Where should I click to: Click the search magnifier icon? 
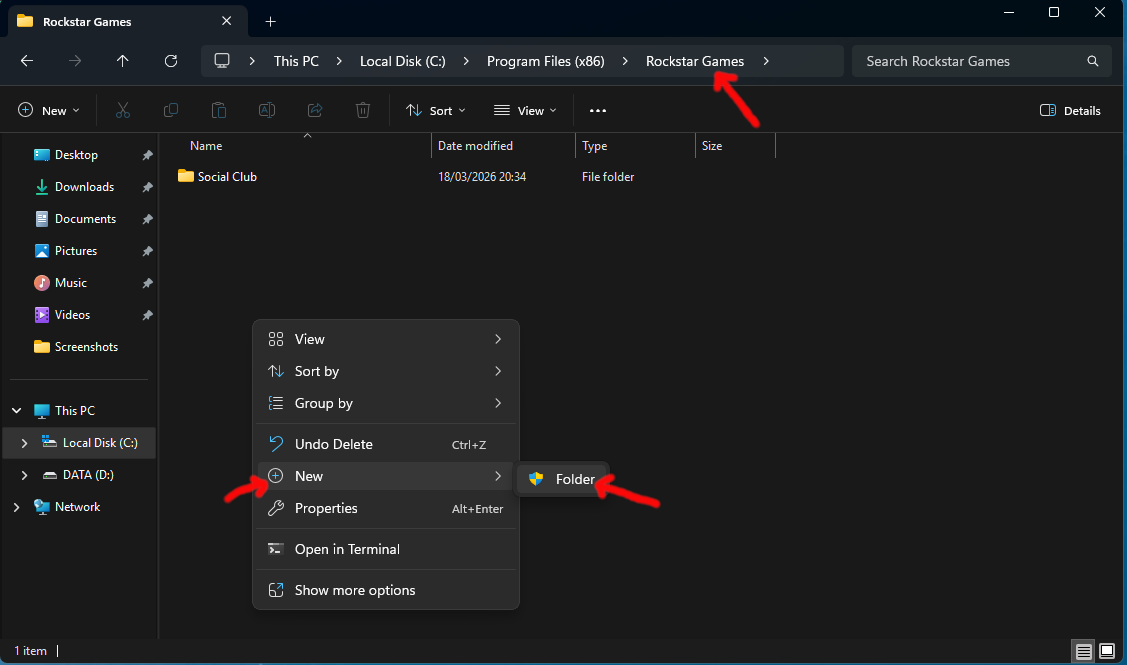(1092, 61)
